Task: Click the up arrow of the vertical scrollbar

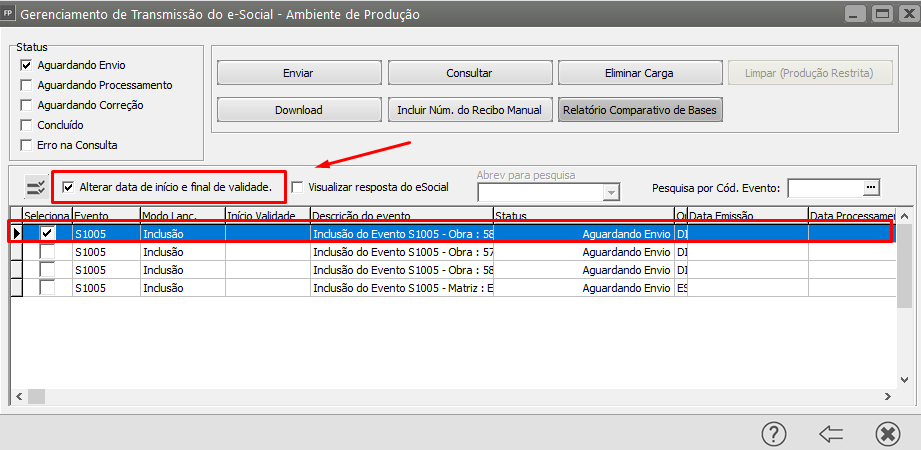Action: [904, 214]
